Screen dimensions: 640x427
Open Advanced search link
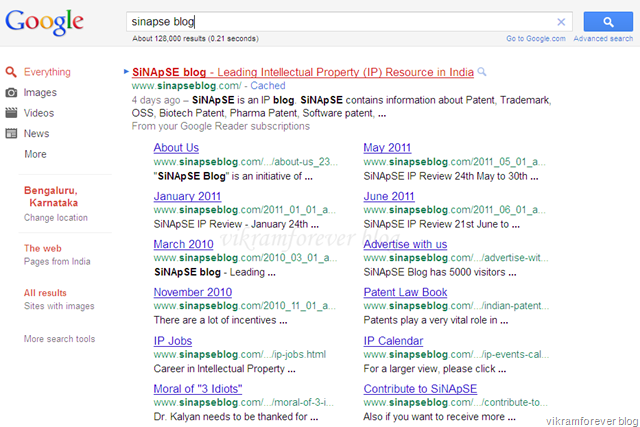603,39
